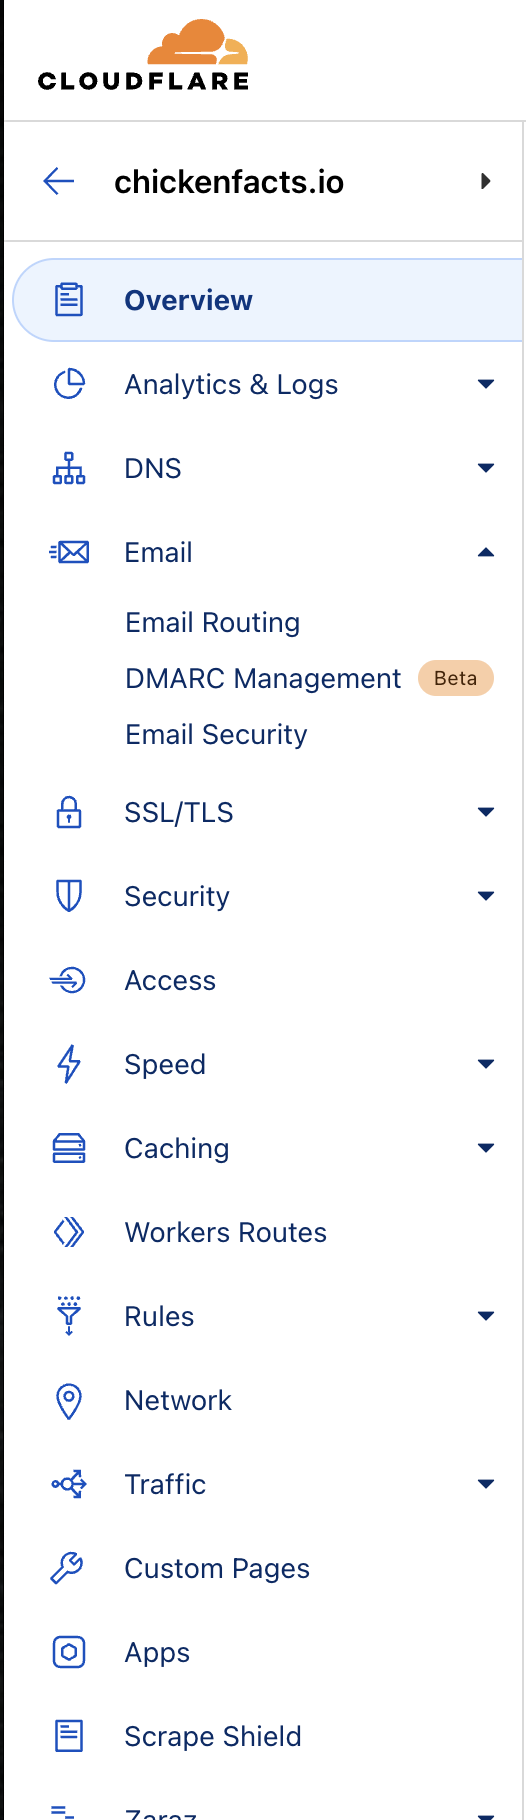The width and height of the screenshot is (526, 1820).
Task: Click the Analytics & Logs pie chart icon
Action: (x=69, y=384)
